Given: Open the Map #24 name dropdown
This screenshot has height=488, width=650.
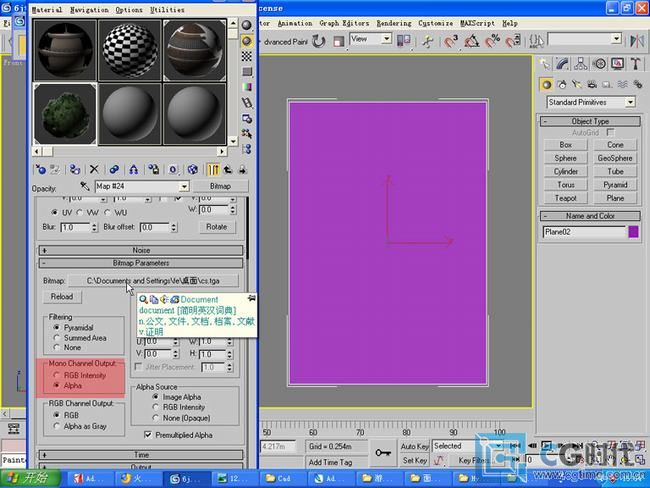Looking at the screenshot, I should click(x=184, y=186).
